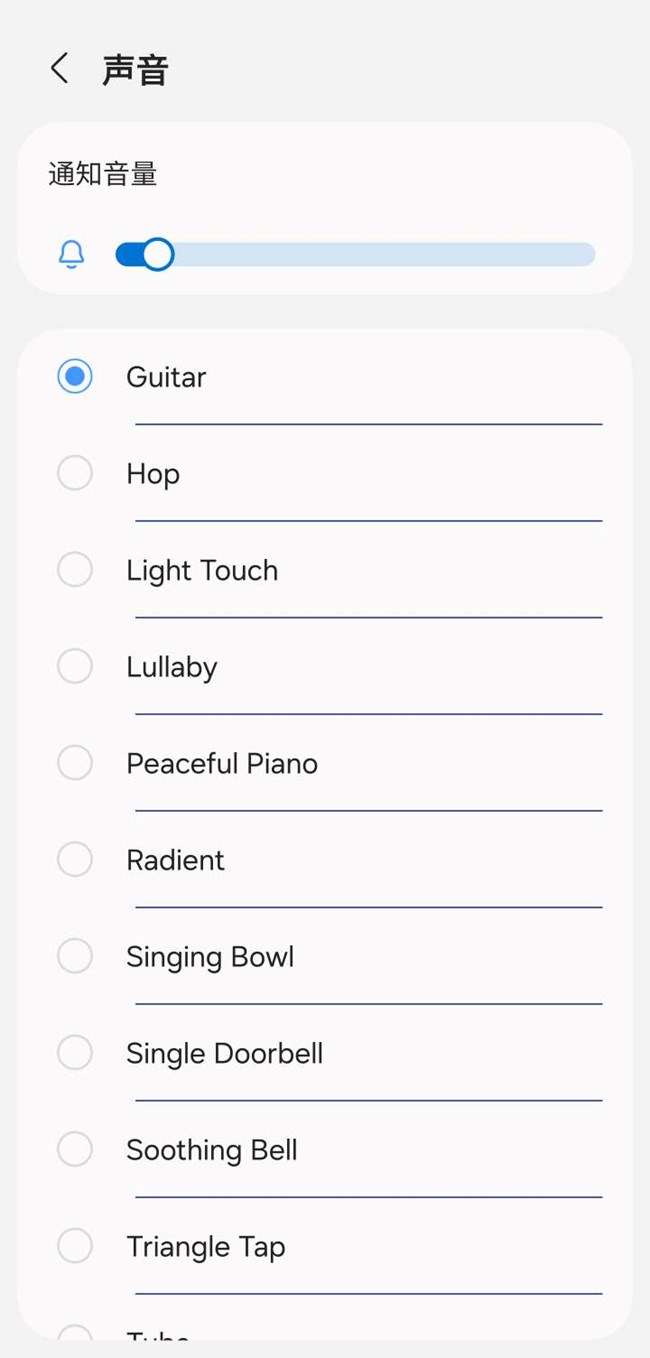The height and width of the screenshot is (1358, 650).
Task: Click the notification volume slider track
Action: (380, 255)
